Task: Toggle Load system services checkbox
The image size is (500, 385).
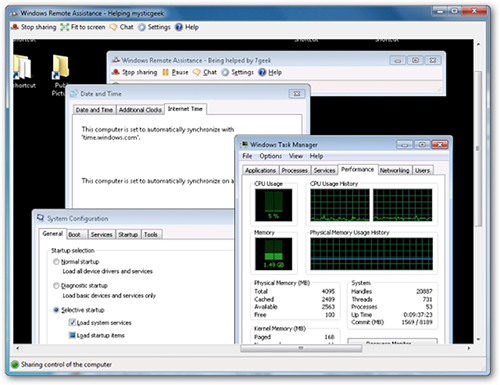Action: (x=72, y=322)
